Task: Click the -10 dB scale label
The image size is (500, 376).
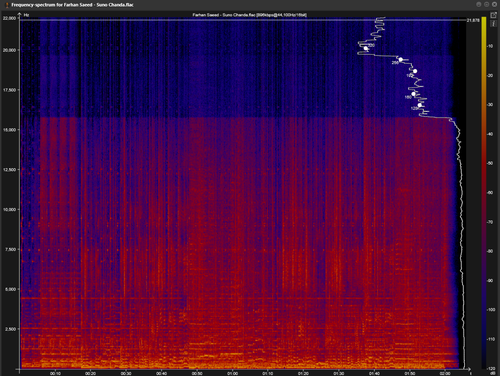Action: pyautogui.click(x=490, y=46)
